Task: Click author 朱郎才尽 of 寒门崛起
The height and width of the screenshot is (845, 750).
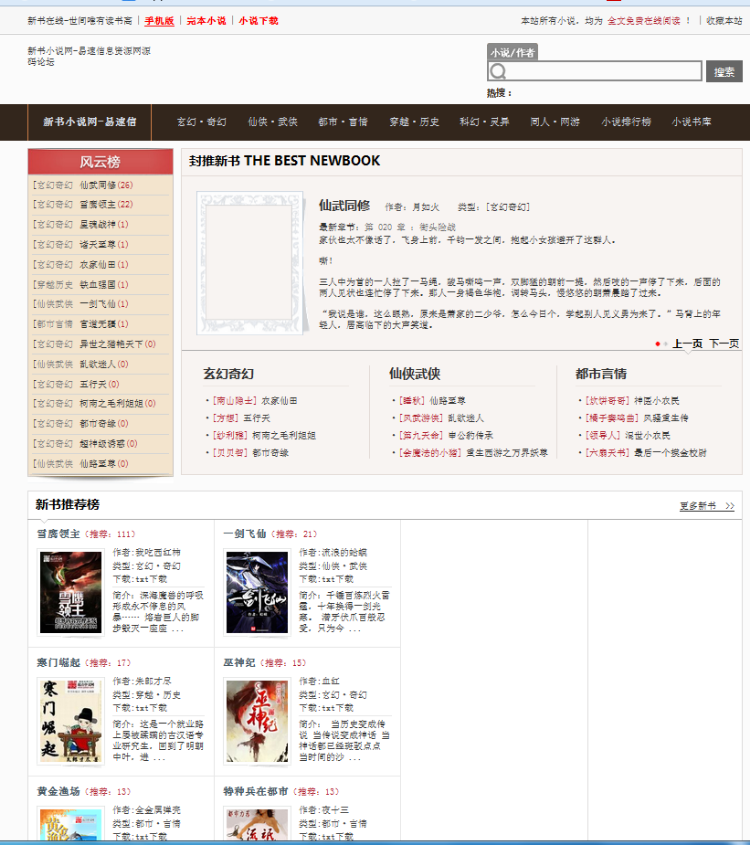Action: [x=154, y=681]
